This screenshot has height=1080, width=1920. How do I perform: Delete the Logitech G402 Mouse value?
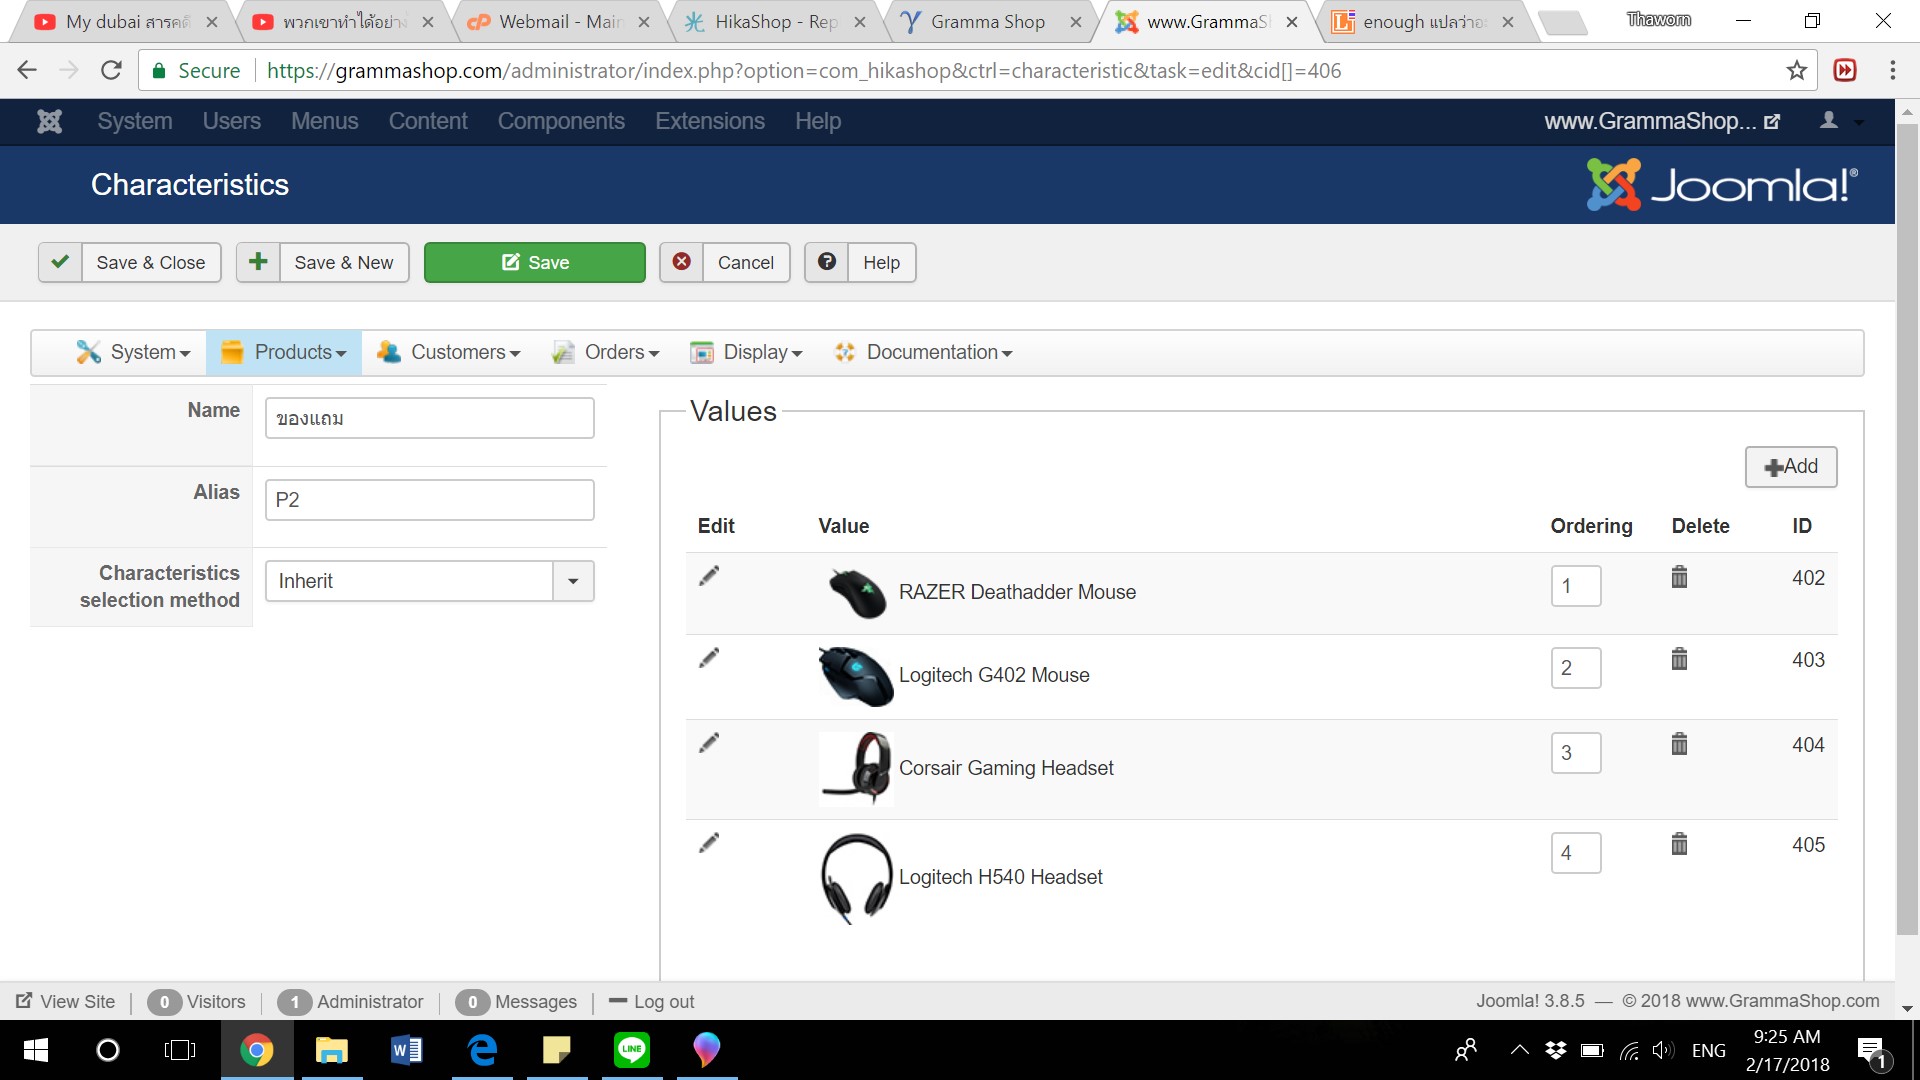[1679, 659]
